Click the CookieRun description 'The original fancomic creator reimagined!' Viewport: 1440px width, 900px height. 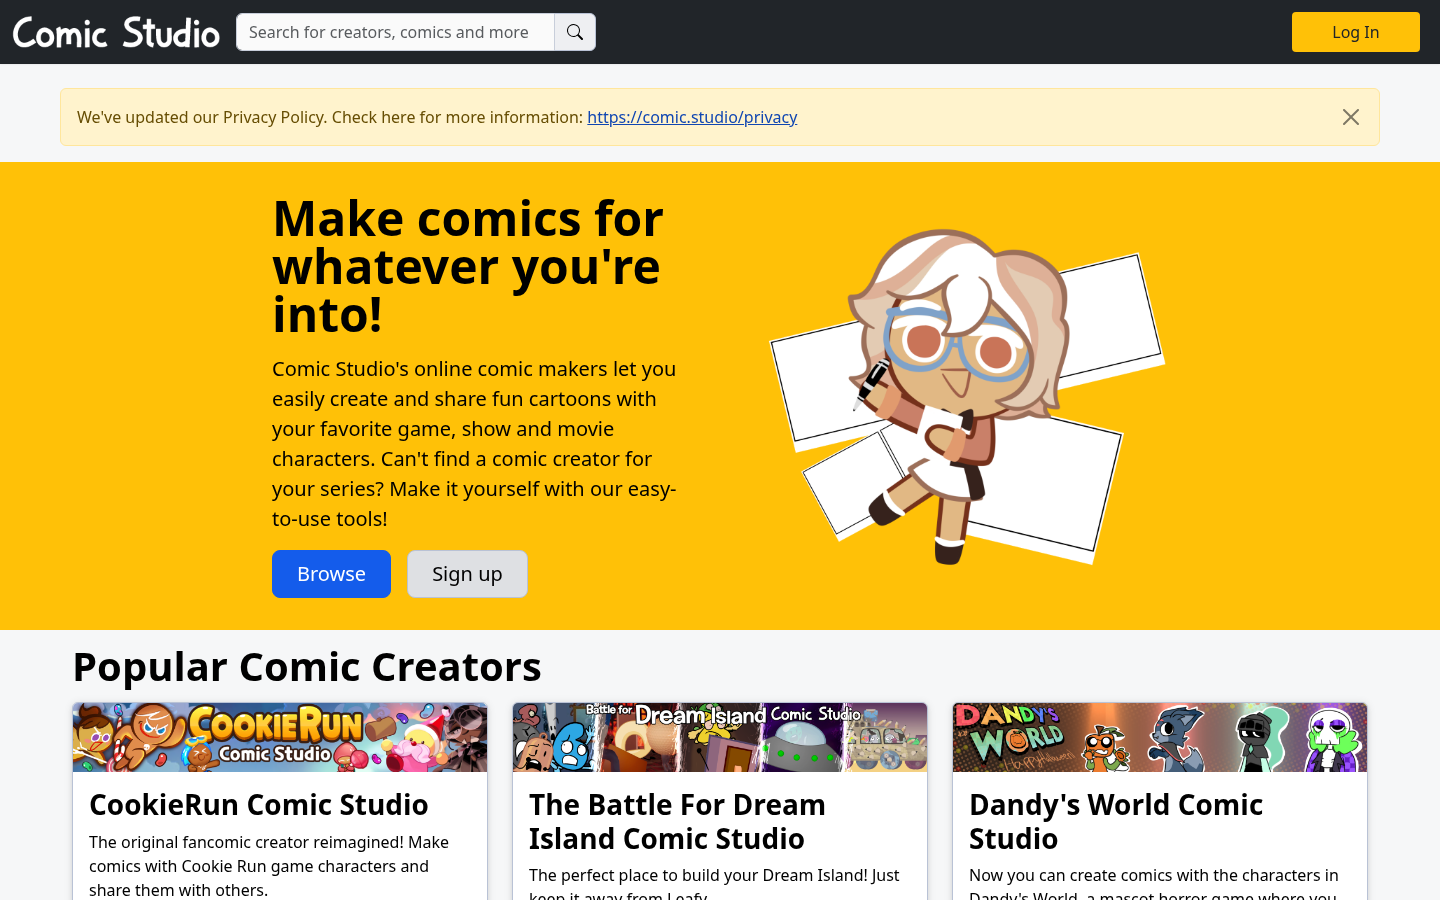269,866
